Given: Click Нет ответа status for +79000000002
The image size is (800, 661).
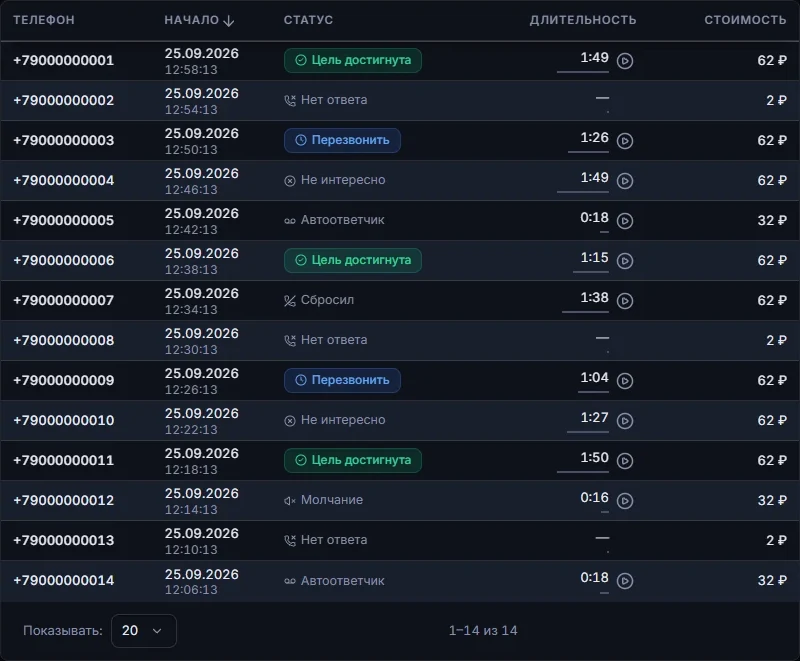Looking at the screenshot, I should pyautogui.click(x=326, y=100).
